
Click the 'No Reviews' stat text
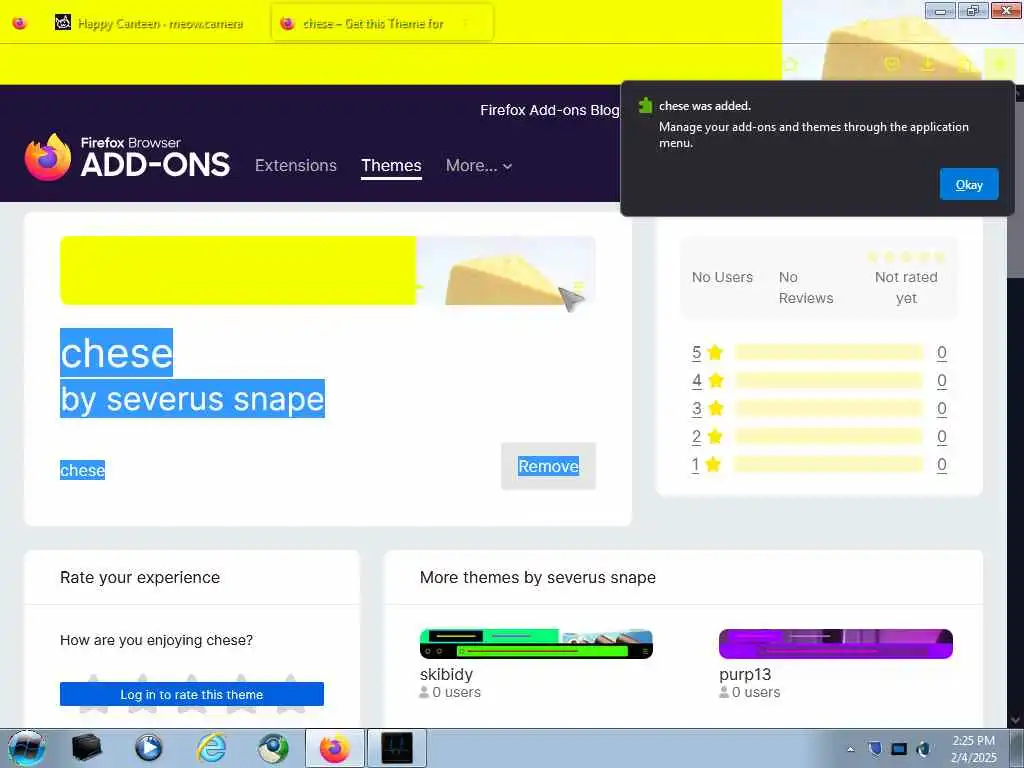tap(806, 287)
